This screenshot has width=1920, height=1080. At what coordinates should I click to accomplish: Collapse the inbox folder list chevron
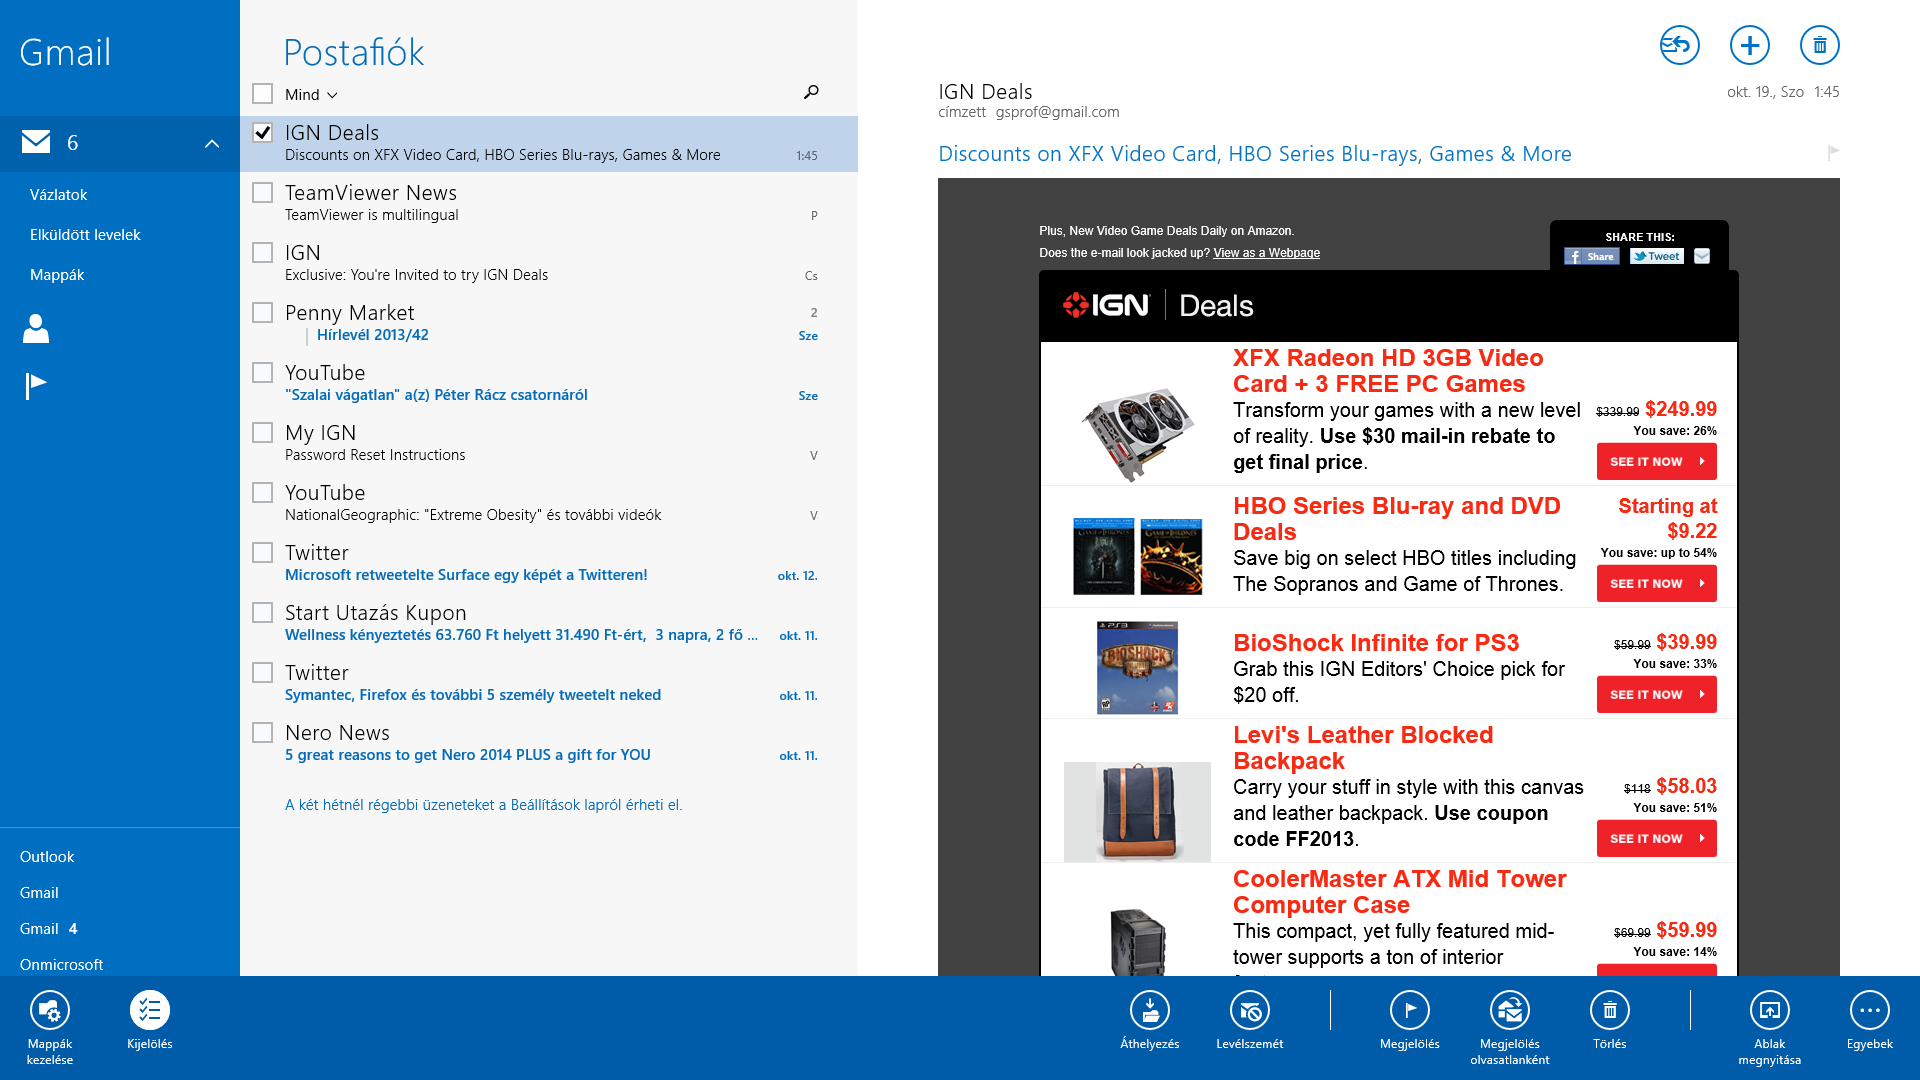point(212,143)
